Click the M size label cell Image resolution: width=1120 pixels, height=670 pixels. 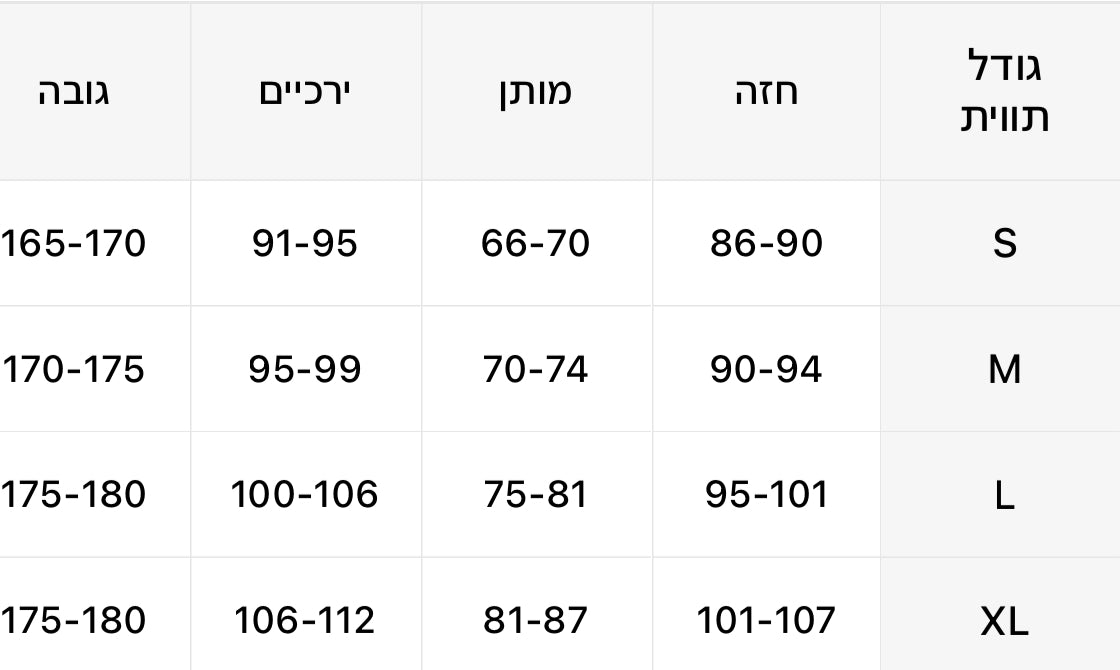(1003, 370)
